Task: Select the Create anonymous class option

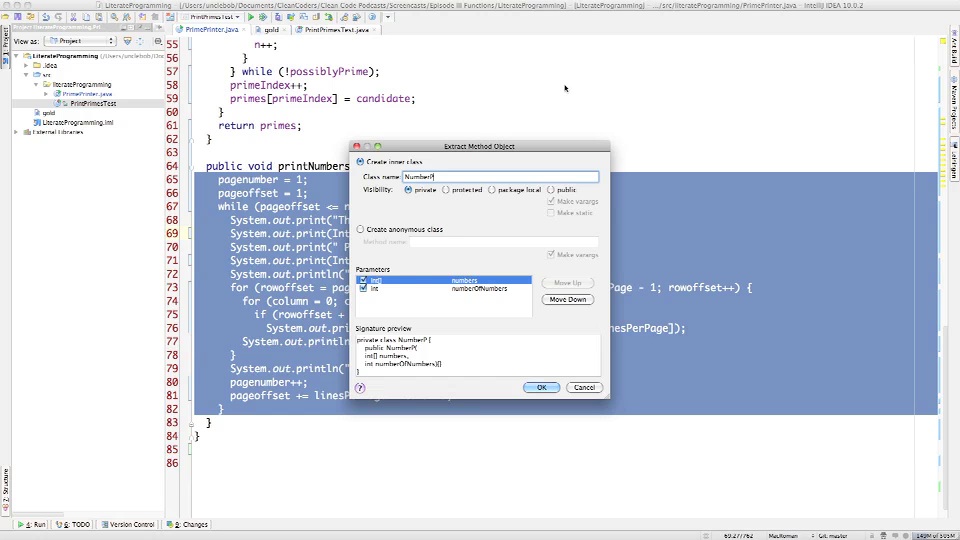Action: tap(360, 229)
